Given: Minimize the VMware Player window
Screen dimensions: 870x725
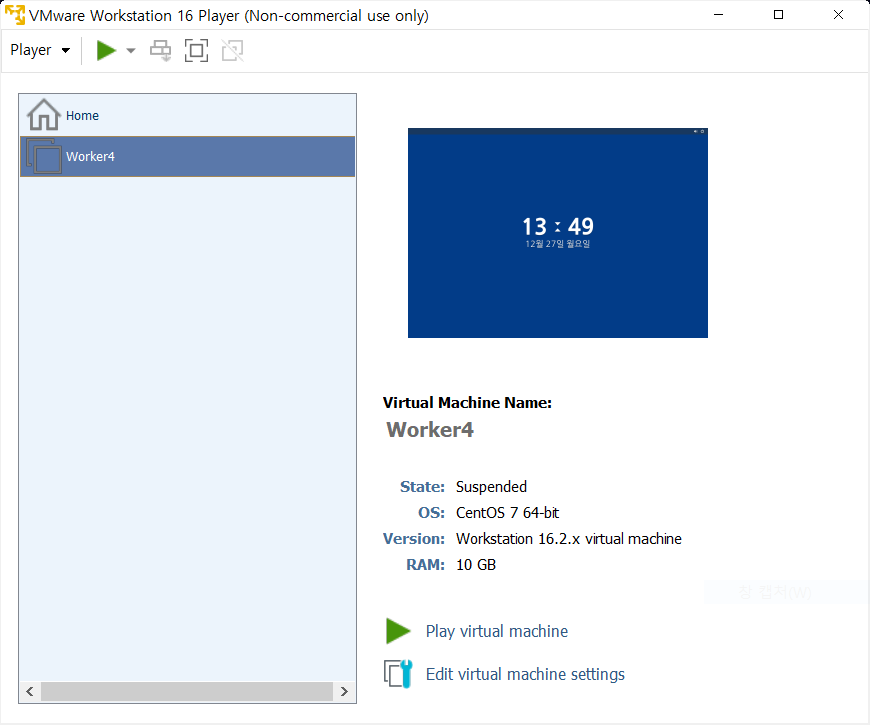Looking at the screenshot, I should (719, 15).
